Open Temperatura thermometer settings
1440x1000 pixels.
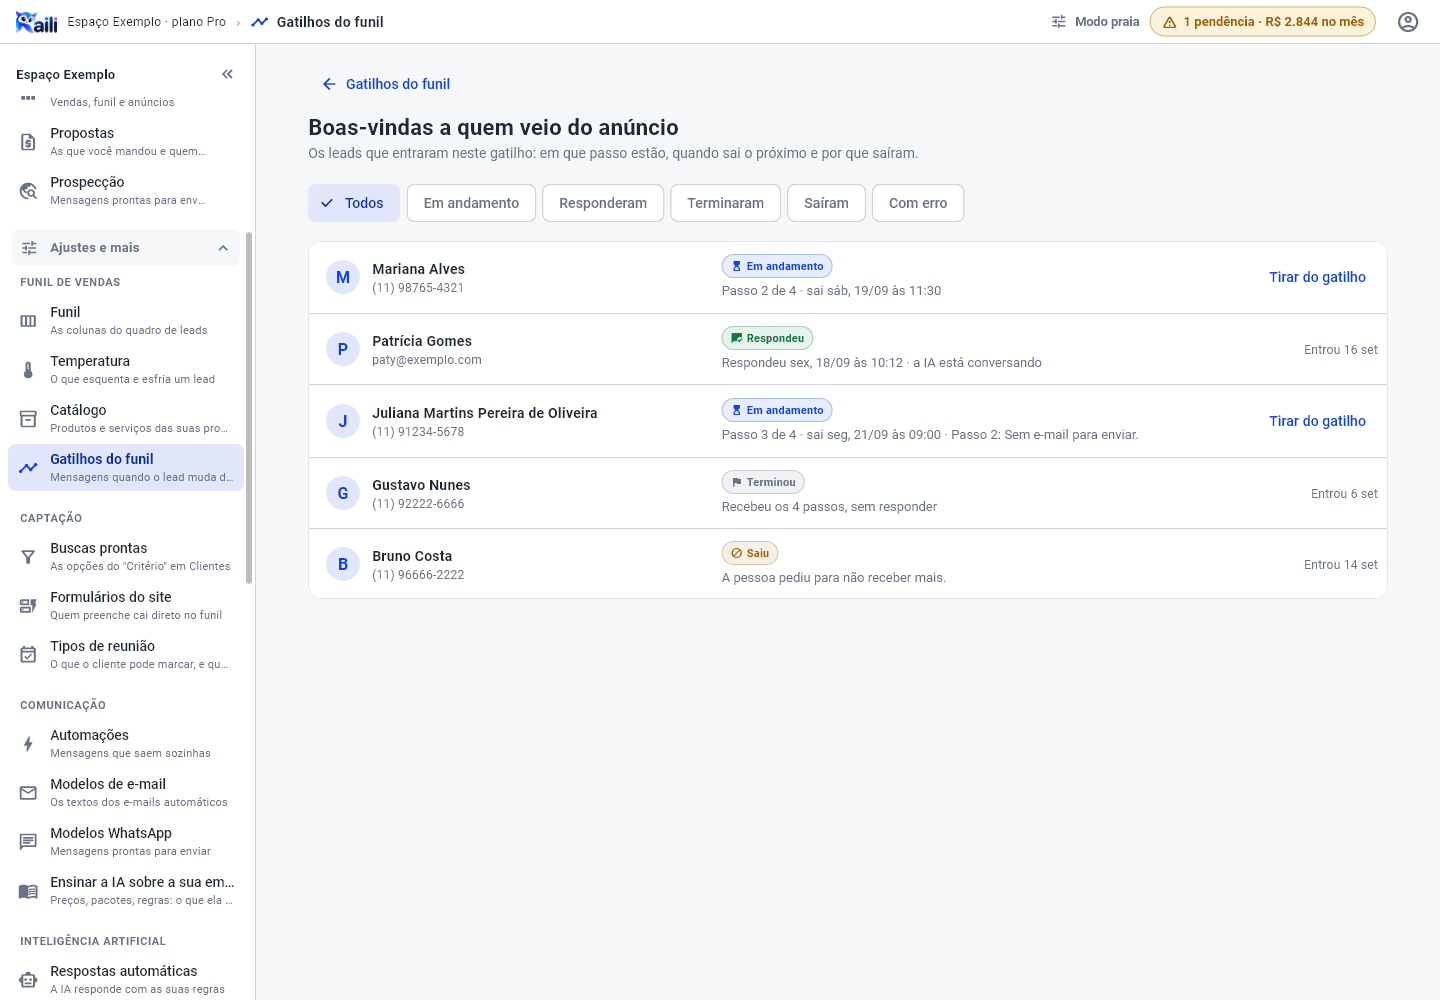click(126, 369)
